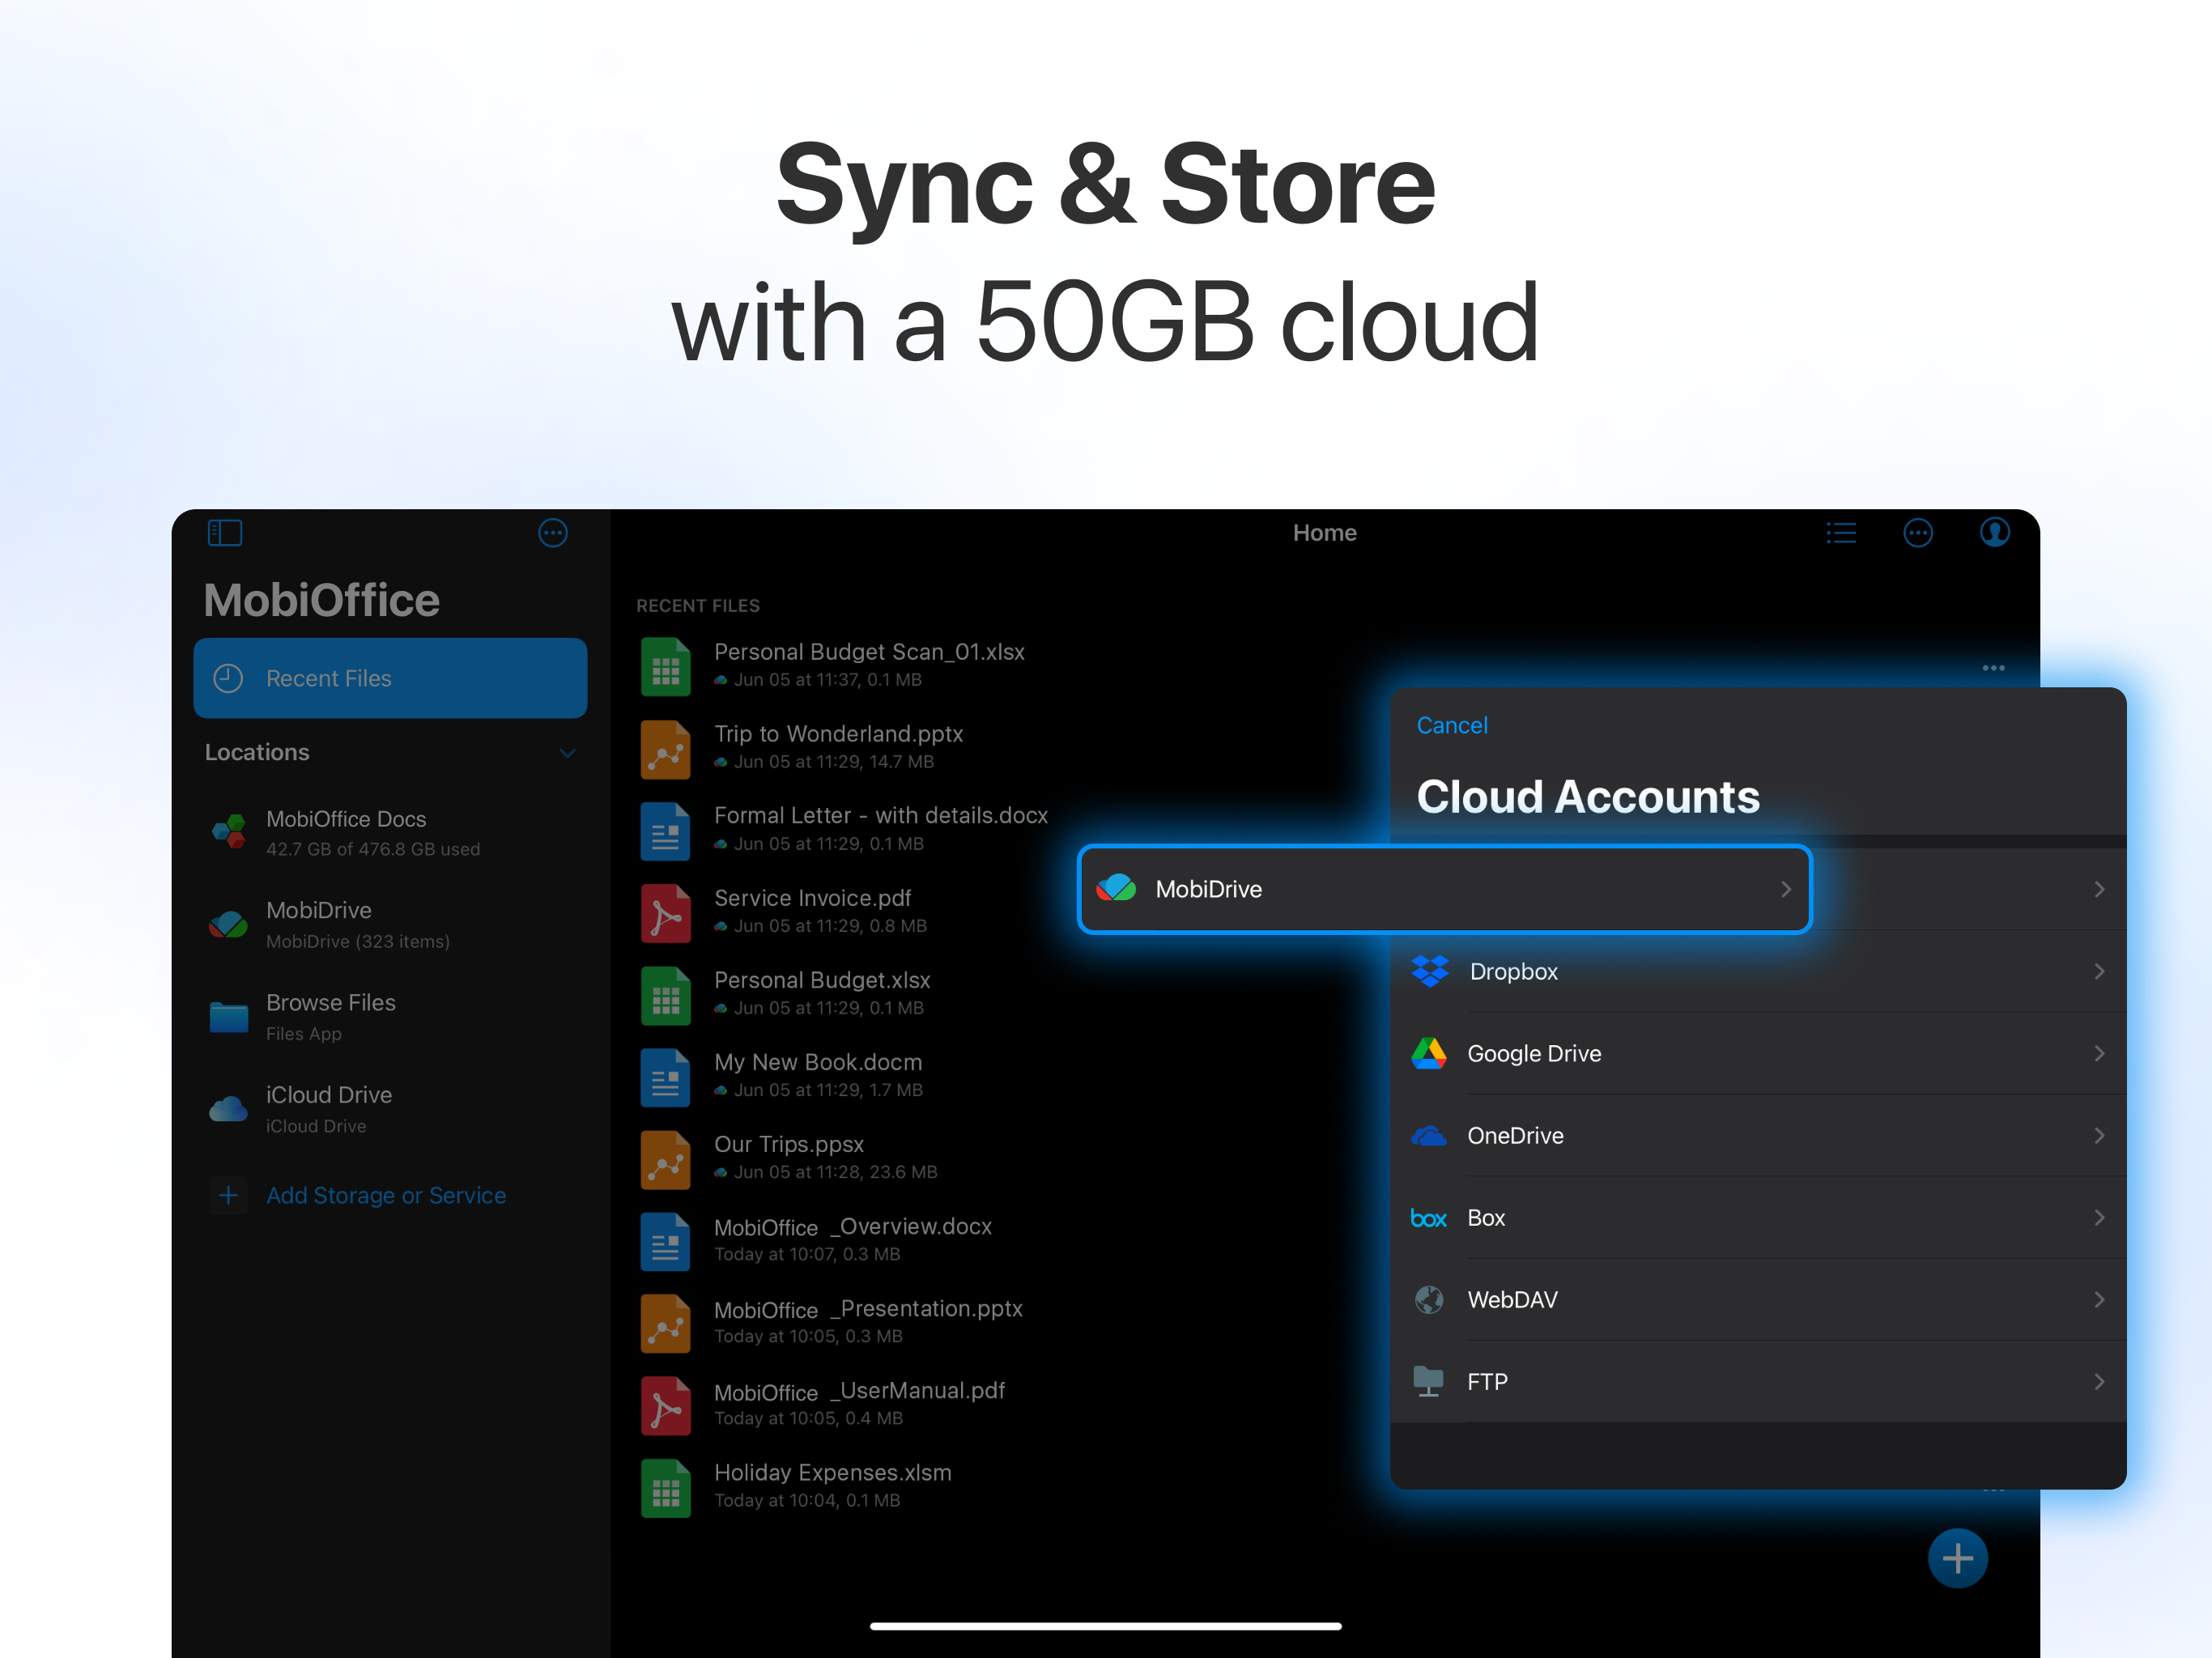
Task: Choose FTP cloud account
Action: (x=1758, y=1381)
